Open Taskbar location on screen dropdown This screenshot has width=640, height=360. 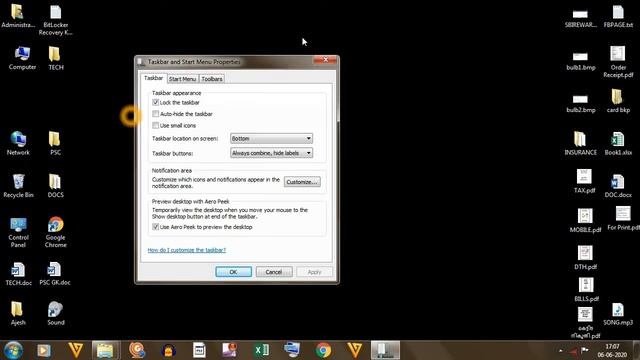(x=271, y=138)
